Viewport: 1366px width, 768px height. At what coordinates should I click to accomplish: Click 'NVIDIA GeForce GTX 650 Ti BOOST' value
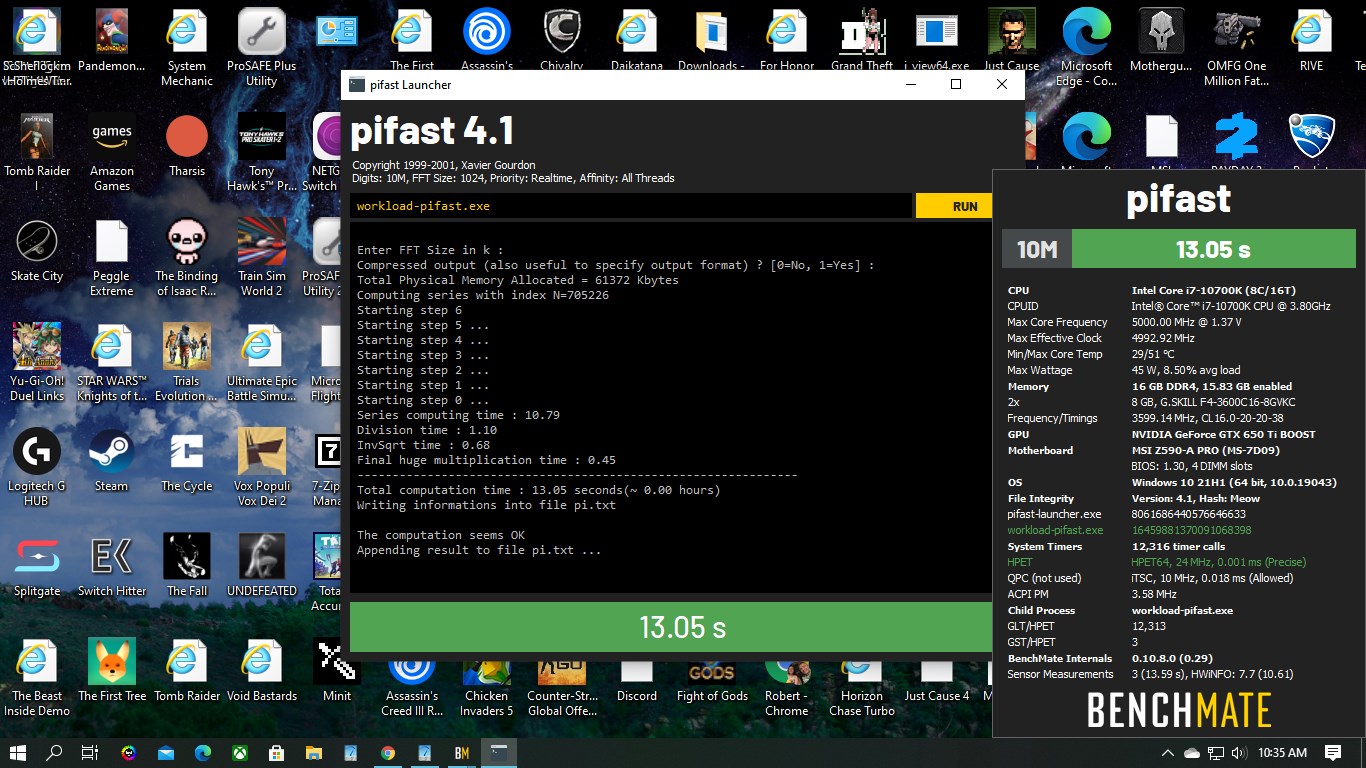pyautogui.click(x=1223, y=434)
